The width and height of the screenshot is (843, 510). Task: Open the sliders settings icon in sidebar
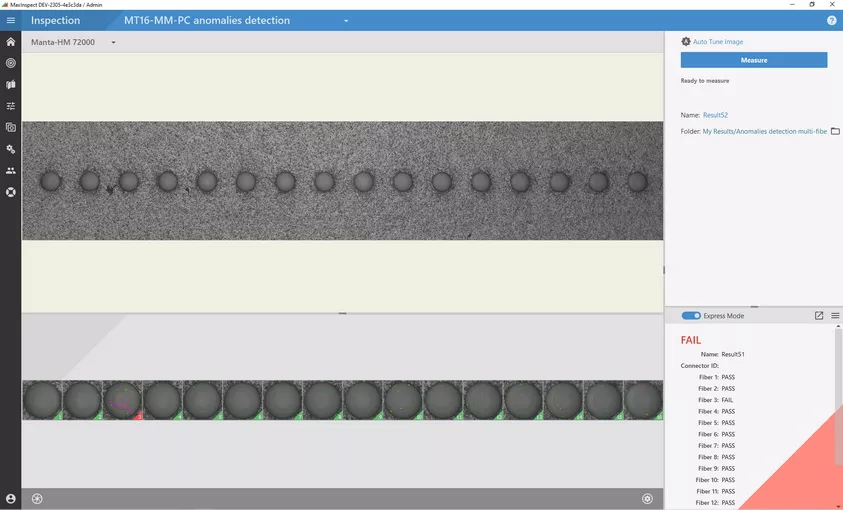tap(10, 106)
